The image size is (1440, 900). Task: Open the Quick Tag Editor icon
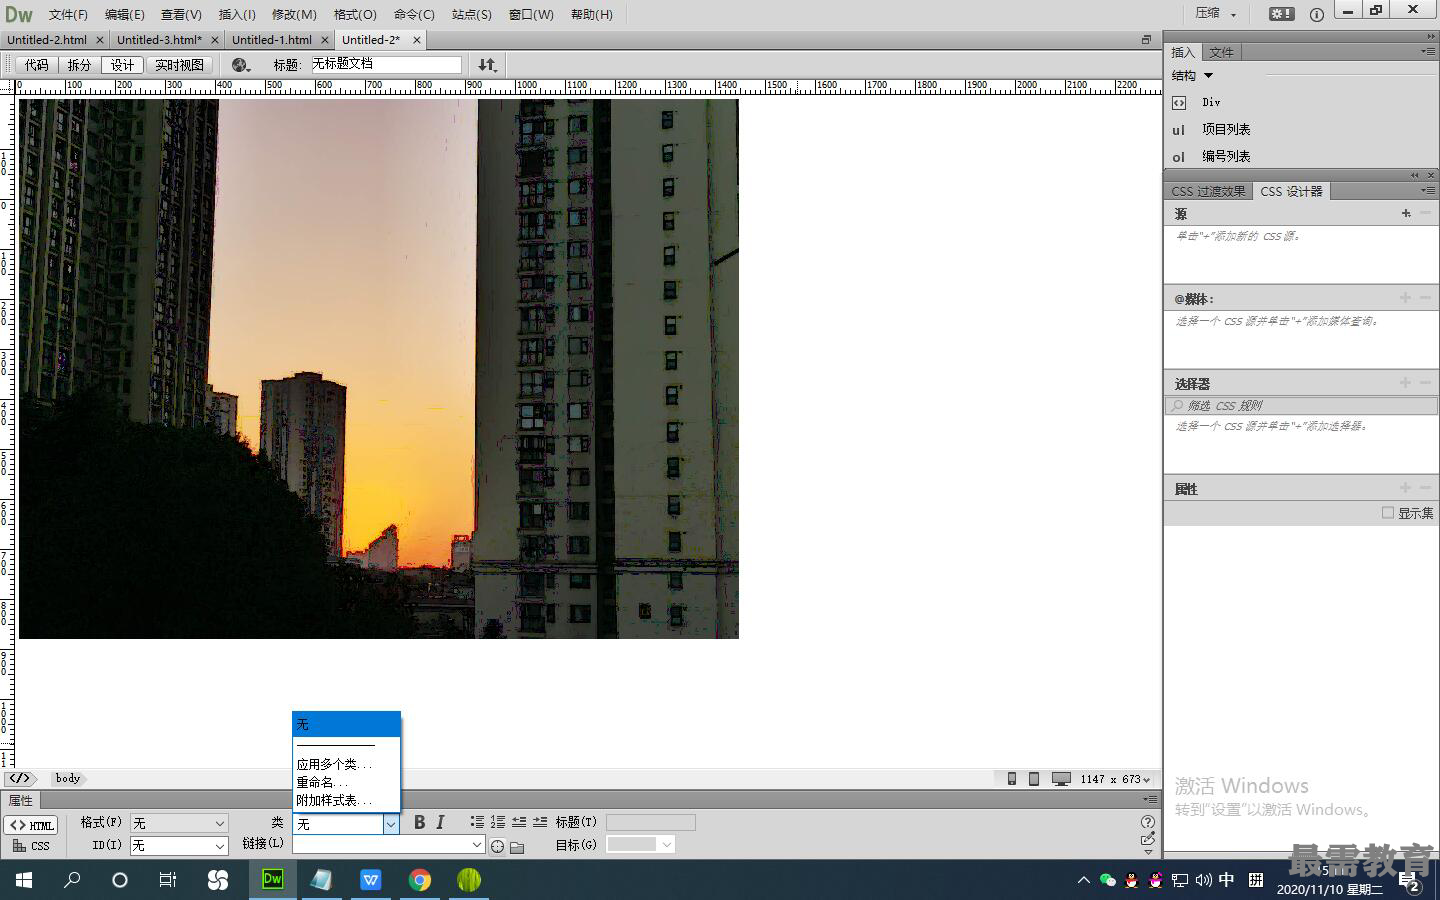[1148, 838]
